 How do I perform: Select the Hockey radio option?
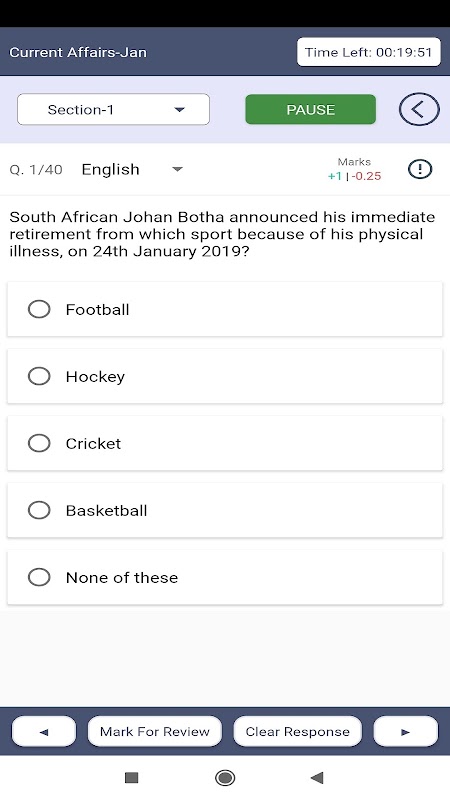[x=224, y=376]
